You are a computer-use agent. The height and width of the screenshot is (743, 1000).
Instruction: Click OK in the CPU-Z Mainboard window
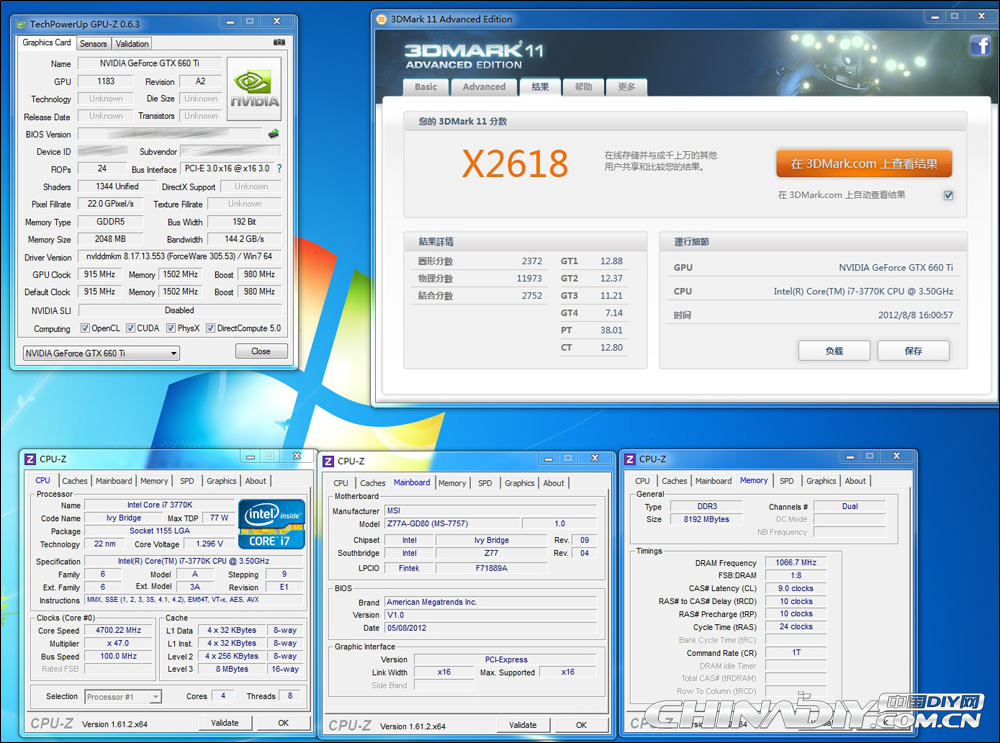point(581,725)
